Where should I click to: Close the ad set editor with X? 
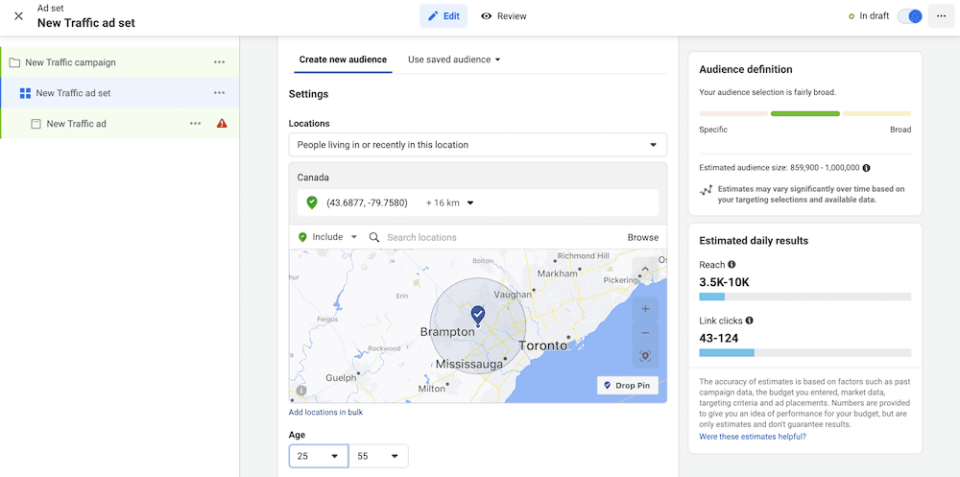point(18,16)
